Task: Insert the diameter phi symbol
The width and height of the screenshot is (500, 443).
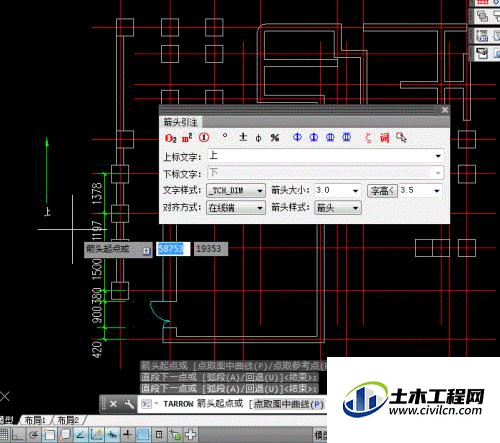Action: point(258,138)
